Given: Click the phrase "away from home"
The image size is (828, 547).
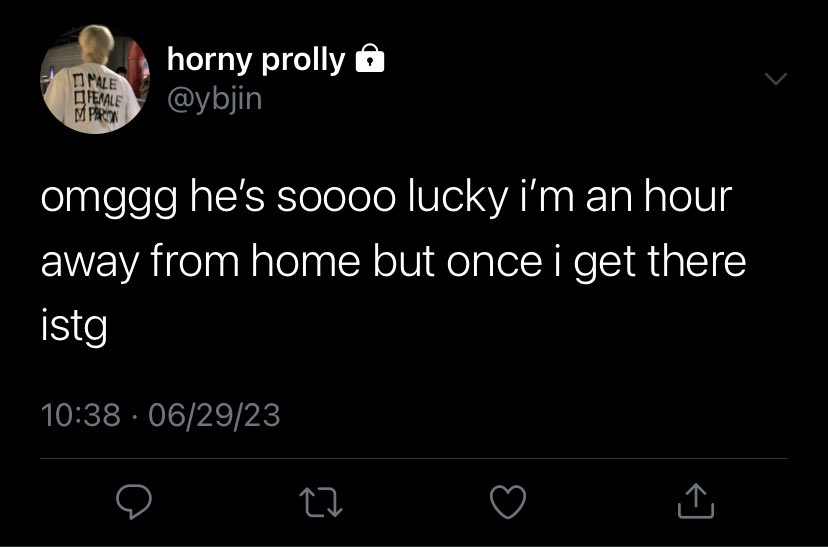Looking at the screenshot, I should point(200,261).
